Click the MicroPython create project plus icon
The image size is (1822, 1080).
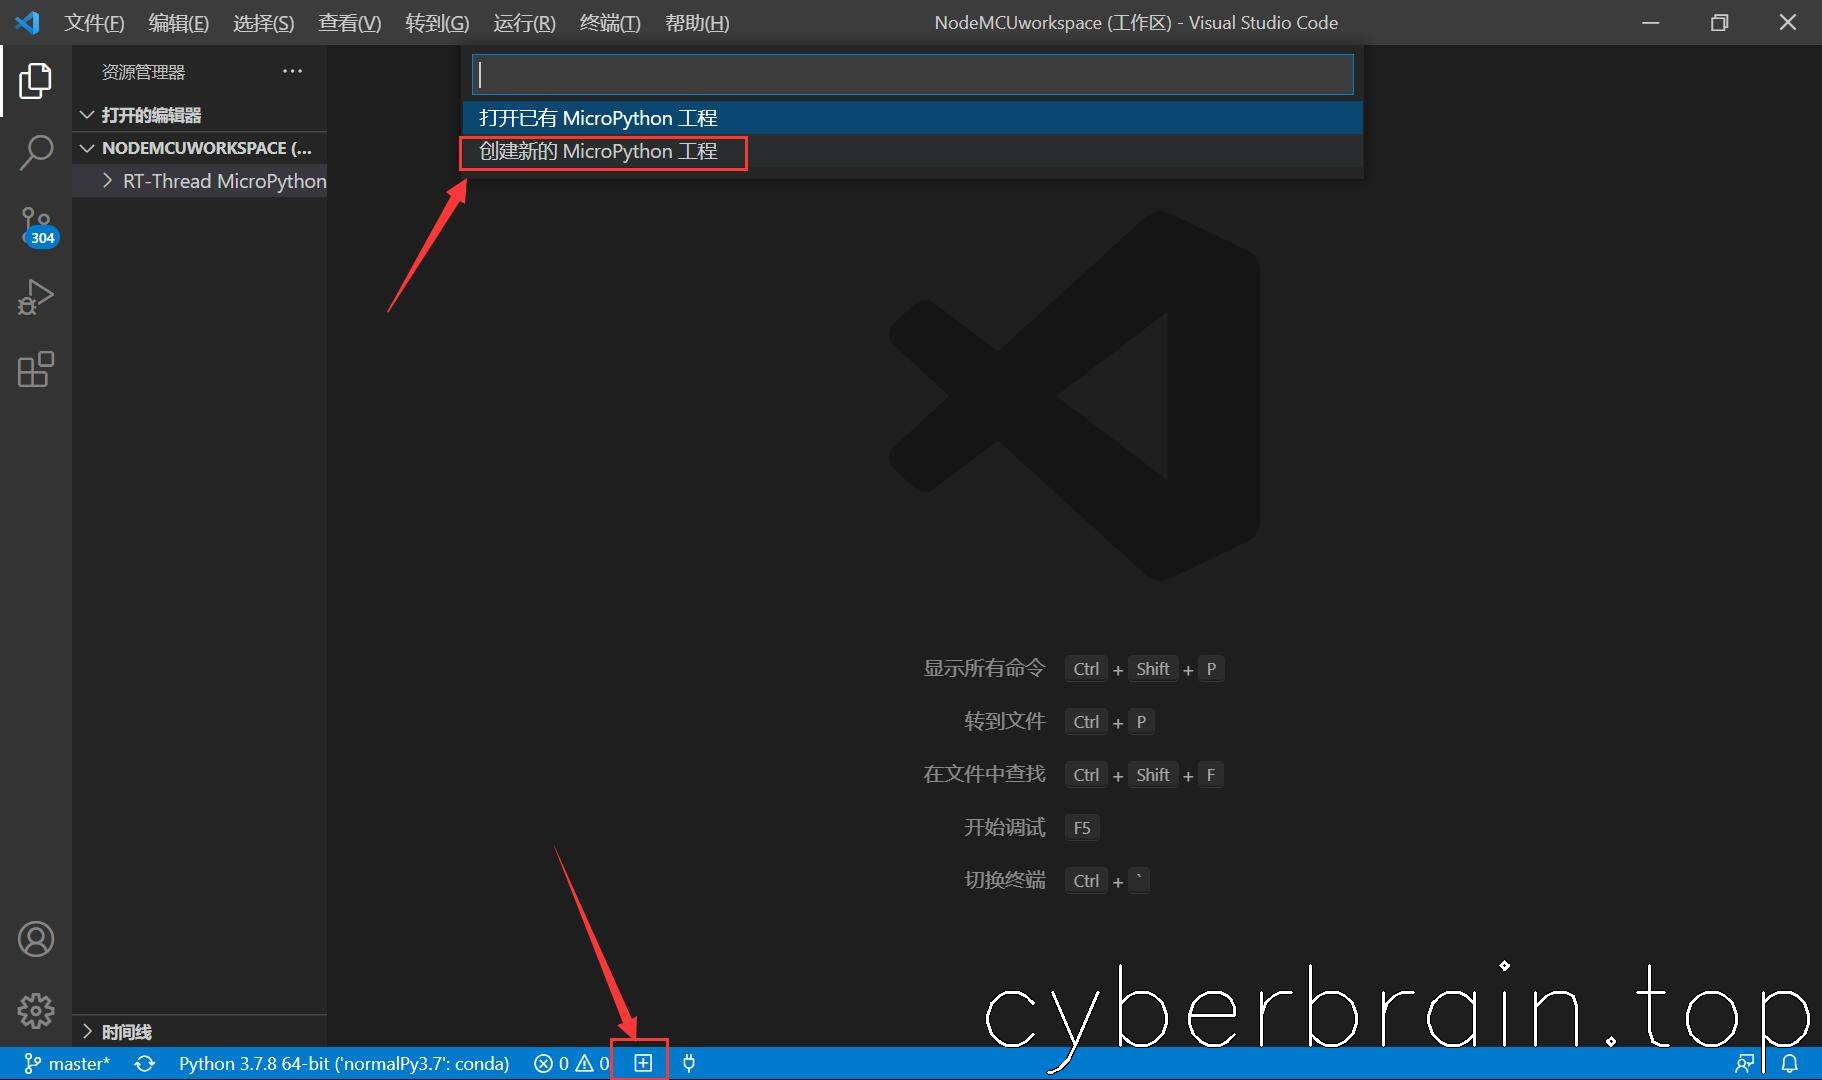pyautogui.click(x=643, y=1063)
